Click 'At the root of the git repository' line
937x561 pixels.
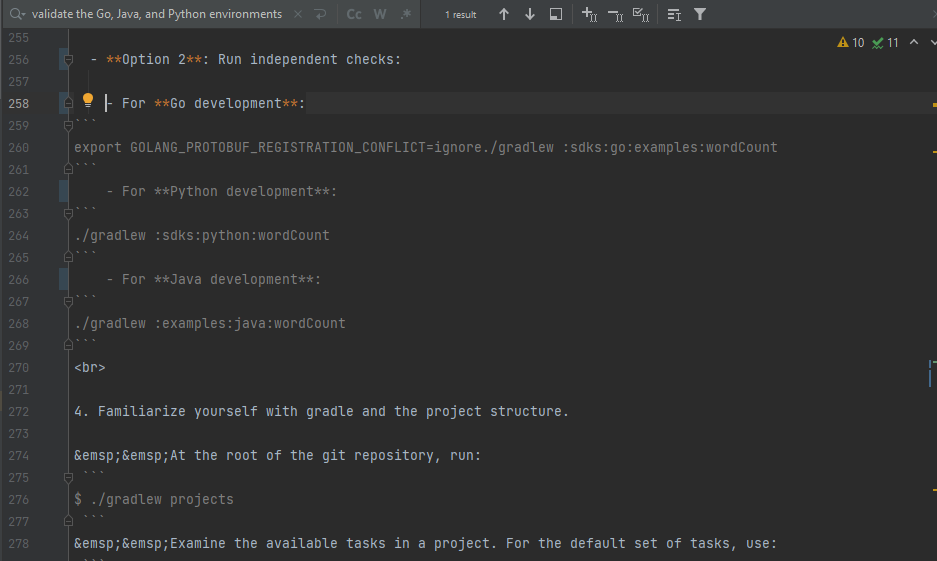277,455
